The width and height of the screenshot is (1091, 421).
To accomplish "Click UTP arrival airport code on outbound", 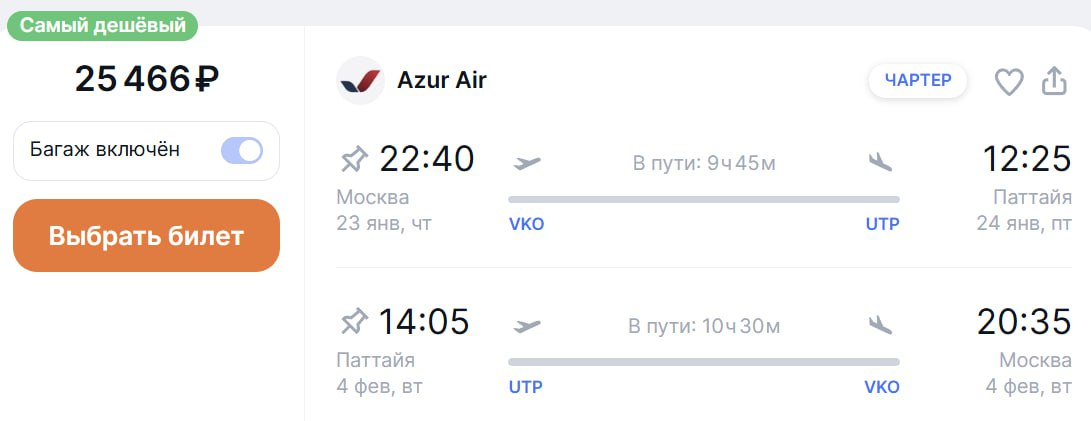I will (x=882, y=224).
